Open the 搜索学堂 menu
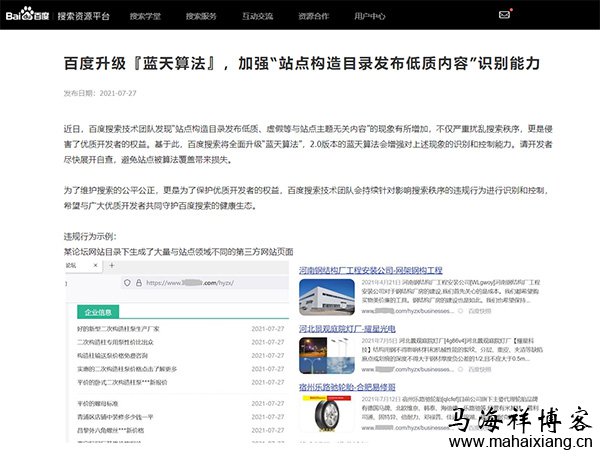This screenshot has height=459, width=600. pos(145,16)
